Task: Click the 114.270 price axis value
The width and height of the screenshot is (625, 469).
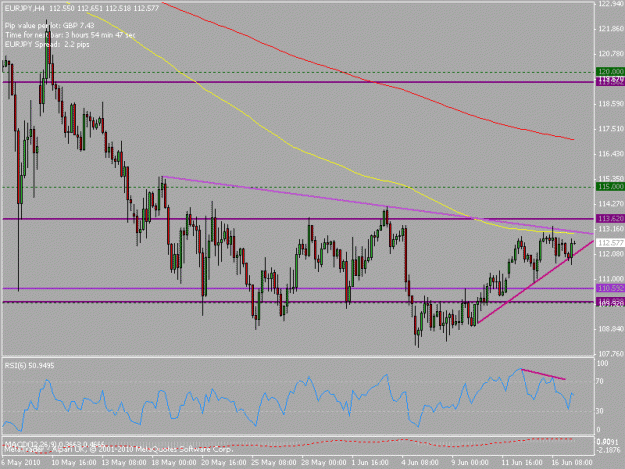Action: tap(611, 204)
